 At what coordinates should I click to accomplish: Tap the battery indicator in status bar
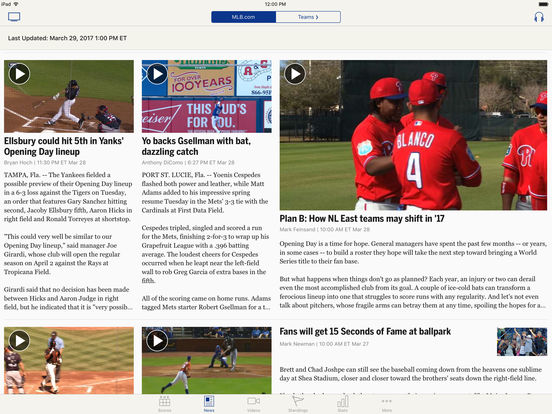click(543, 4)
